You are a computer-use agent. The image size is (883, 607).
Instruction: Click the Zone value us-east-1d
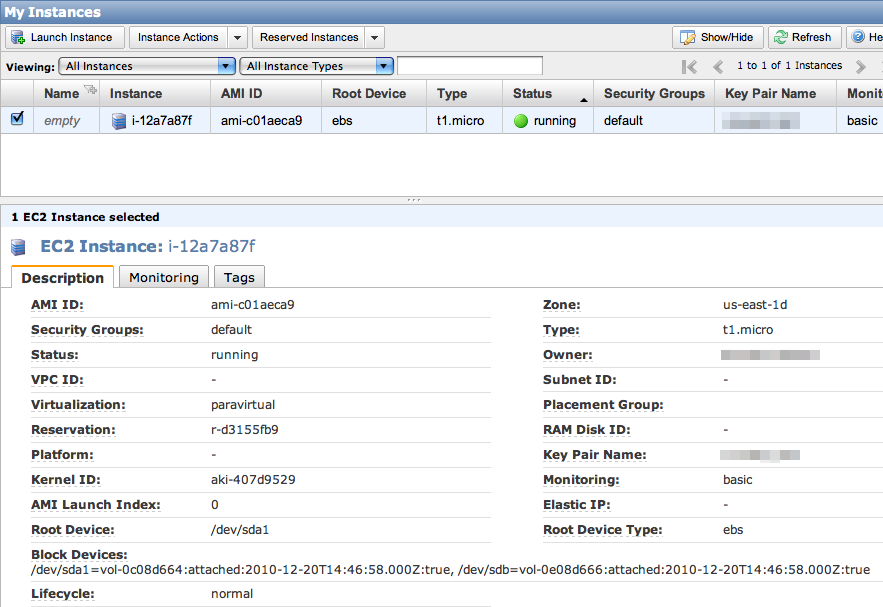pyautogui.click(x=755, y=305)
